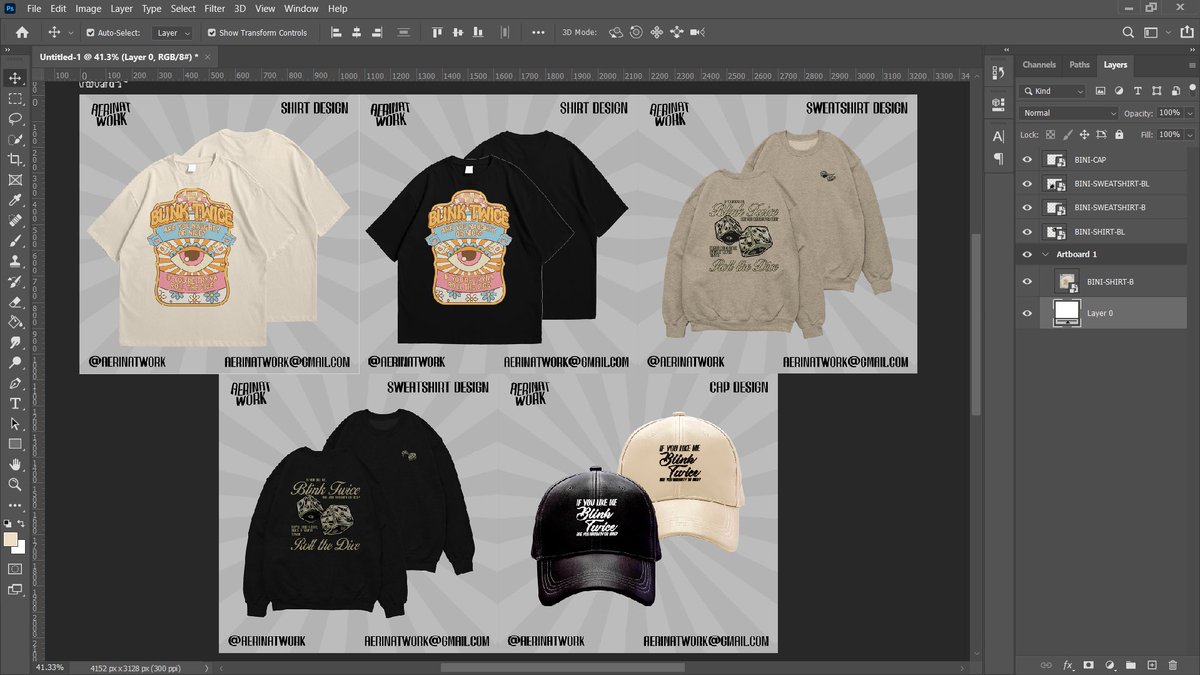Image resolution: width=1200 pixels, height=675 pixels.
Task: Hide the BINI-SHIRT-B layer
Action: tap(1026, 282)
